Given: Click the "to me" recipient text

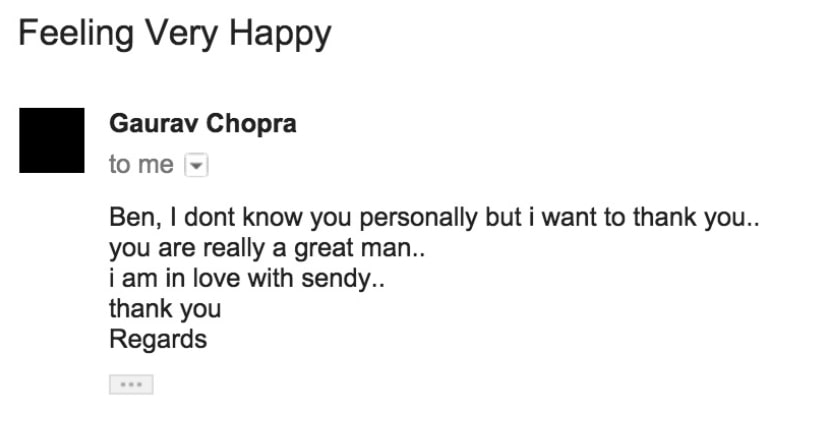Looking at the screenshot, I should point(141,165).
